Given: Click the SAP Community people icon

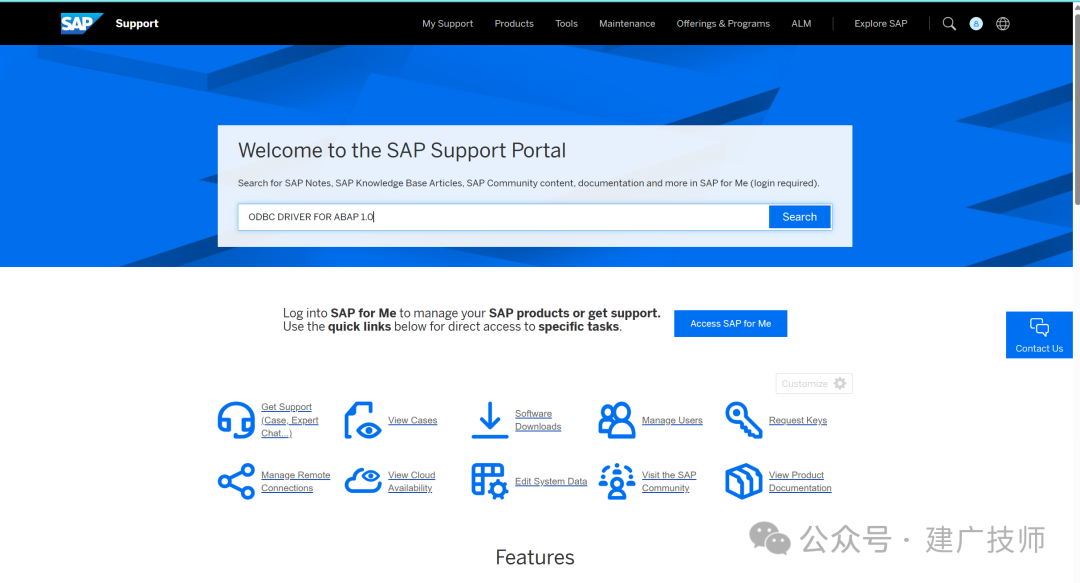Looking at the screenshot, I should 616,481.
